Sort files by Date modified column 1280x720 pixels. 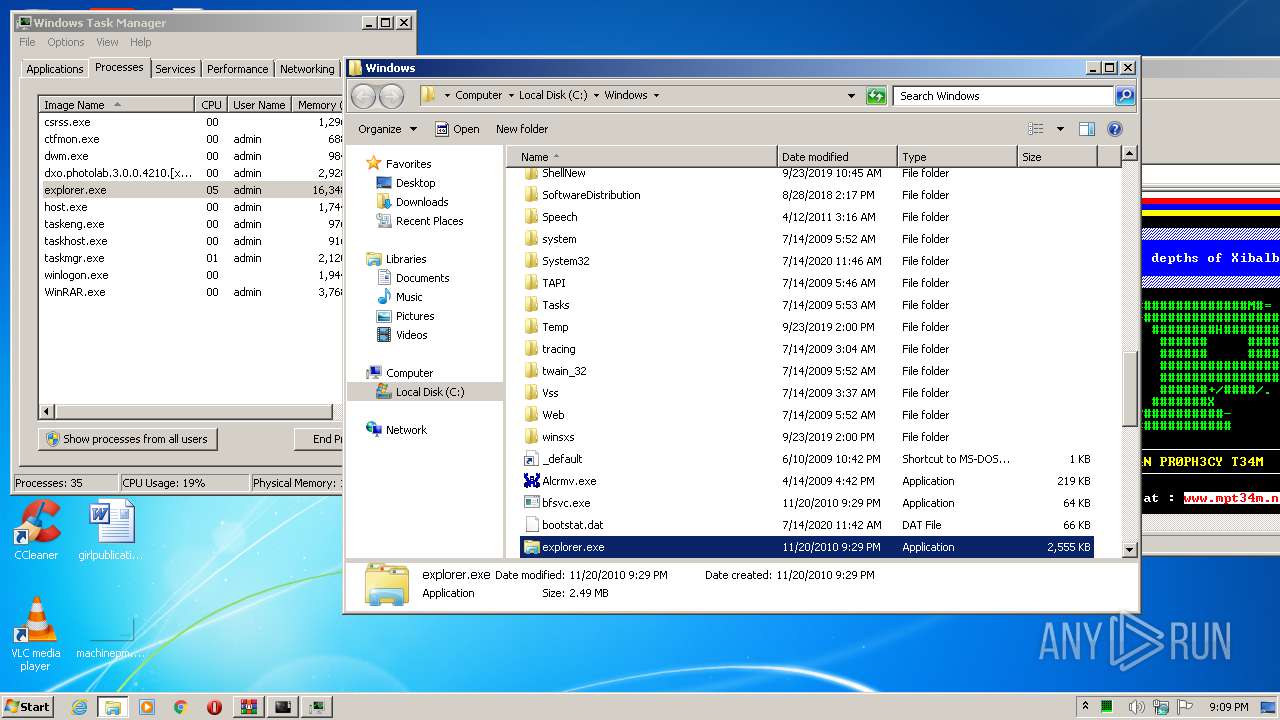[837, 157]
